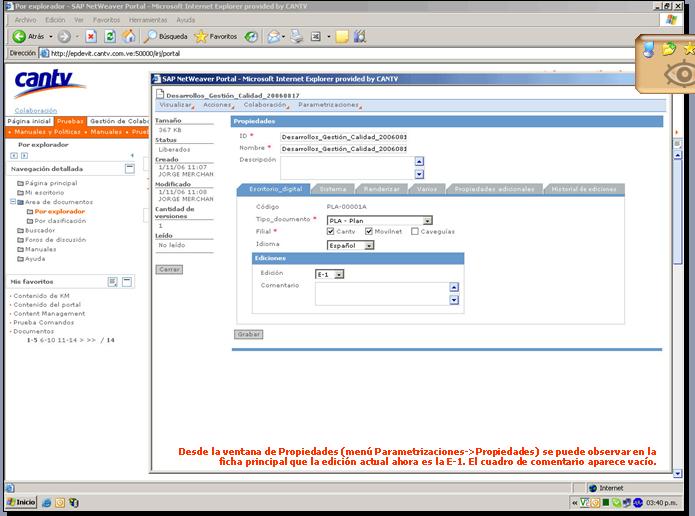This screenshot has width=695, height=516.
Task: Switch to the Varios tab
Action: point(427,189)
